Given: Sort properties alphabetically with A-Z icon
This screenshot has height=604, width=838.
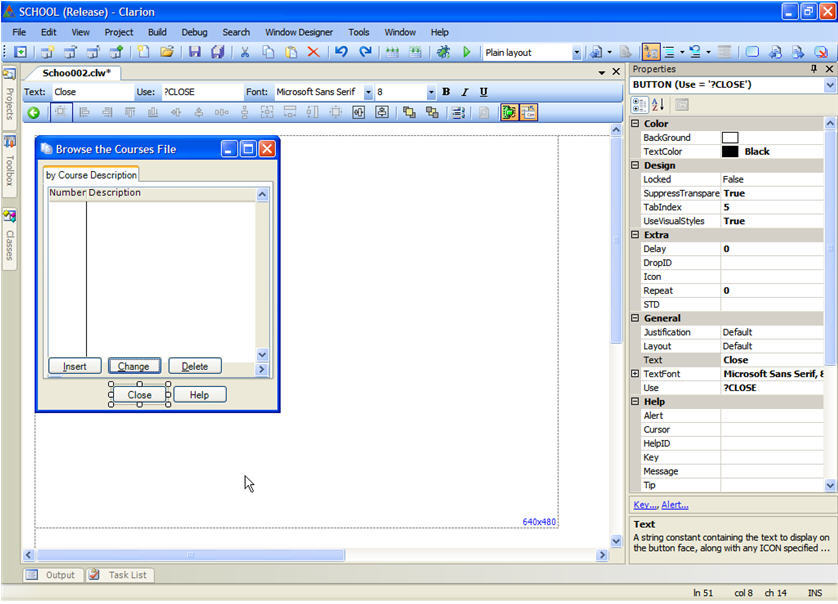Looking at the screenshot, I should click(x=658, y=105).
